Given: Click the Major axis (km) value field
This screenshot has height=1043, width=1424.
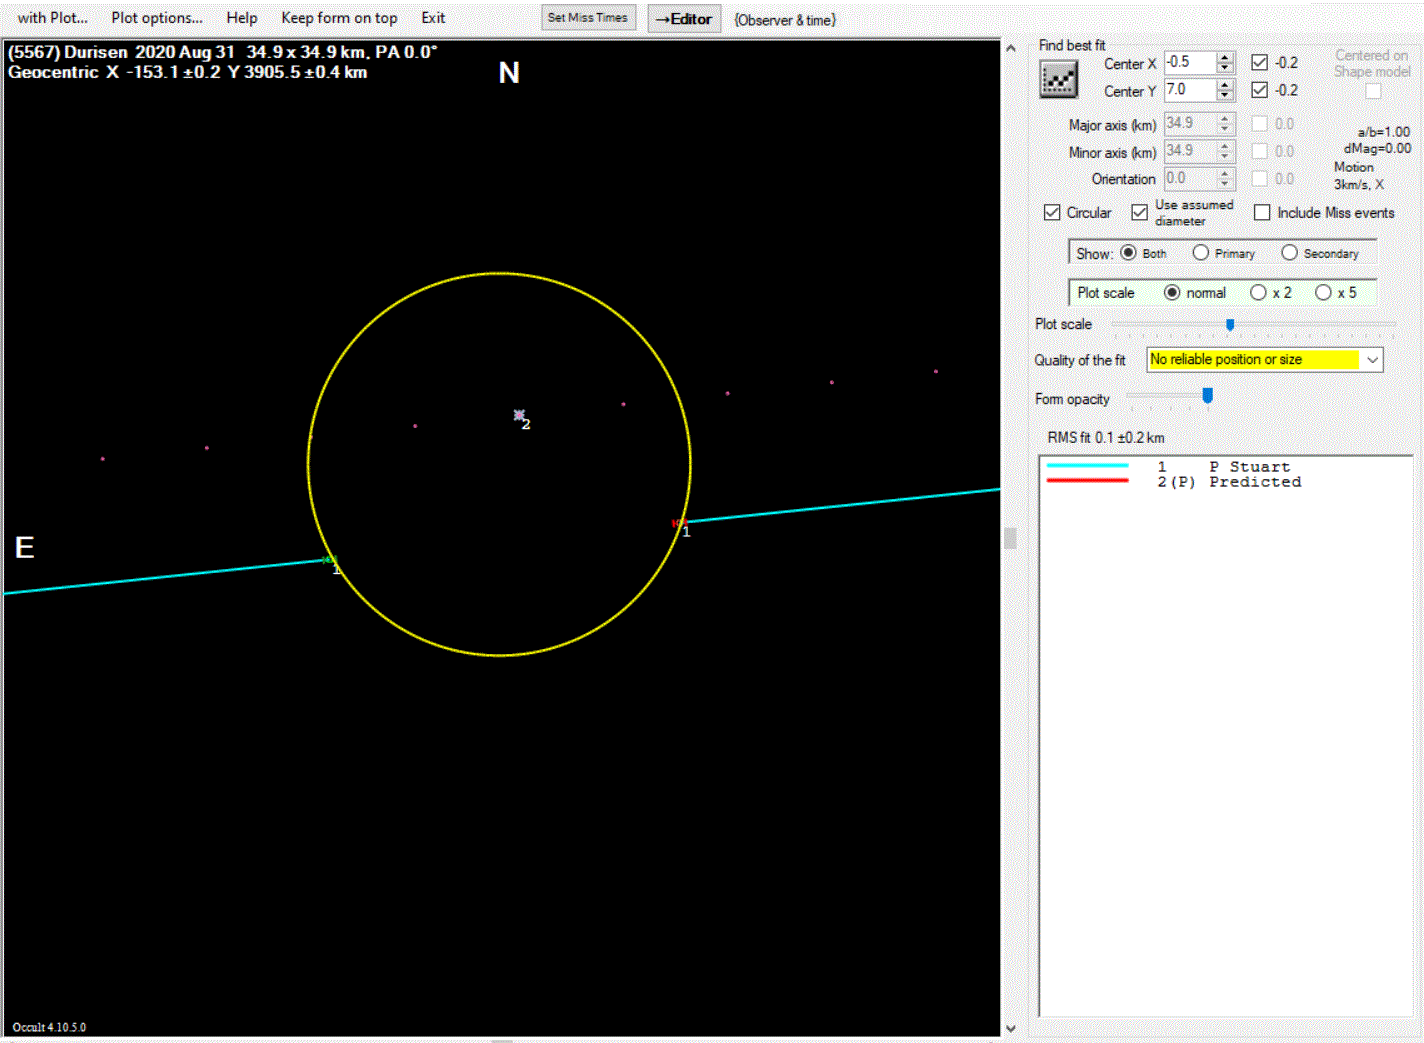Looking at the screenshot, I should click(x=1189, y=123).
